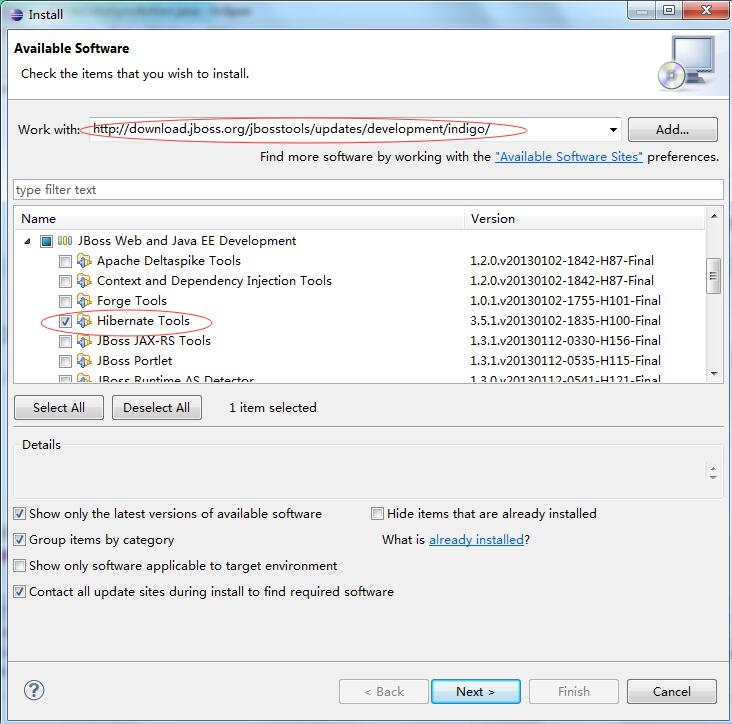Select Context and Dependency Injection Tools label
Screen dimensions: 732x724
tap(214, 281)
